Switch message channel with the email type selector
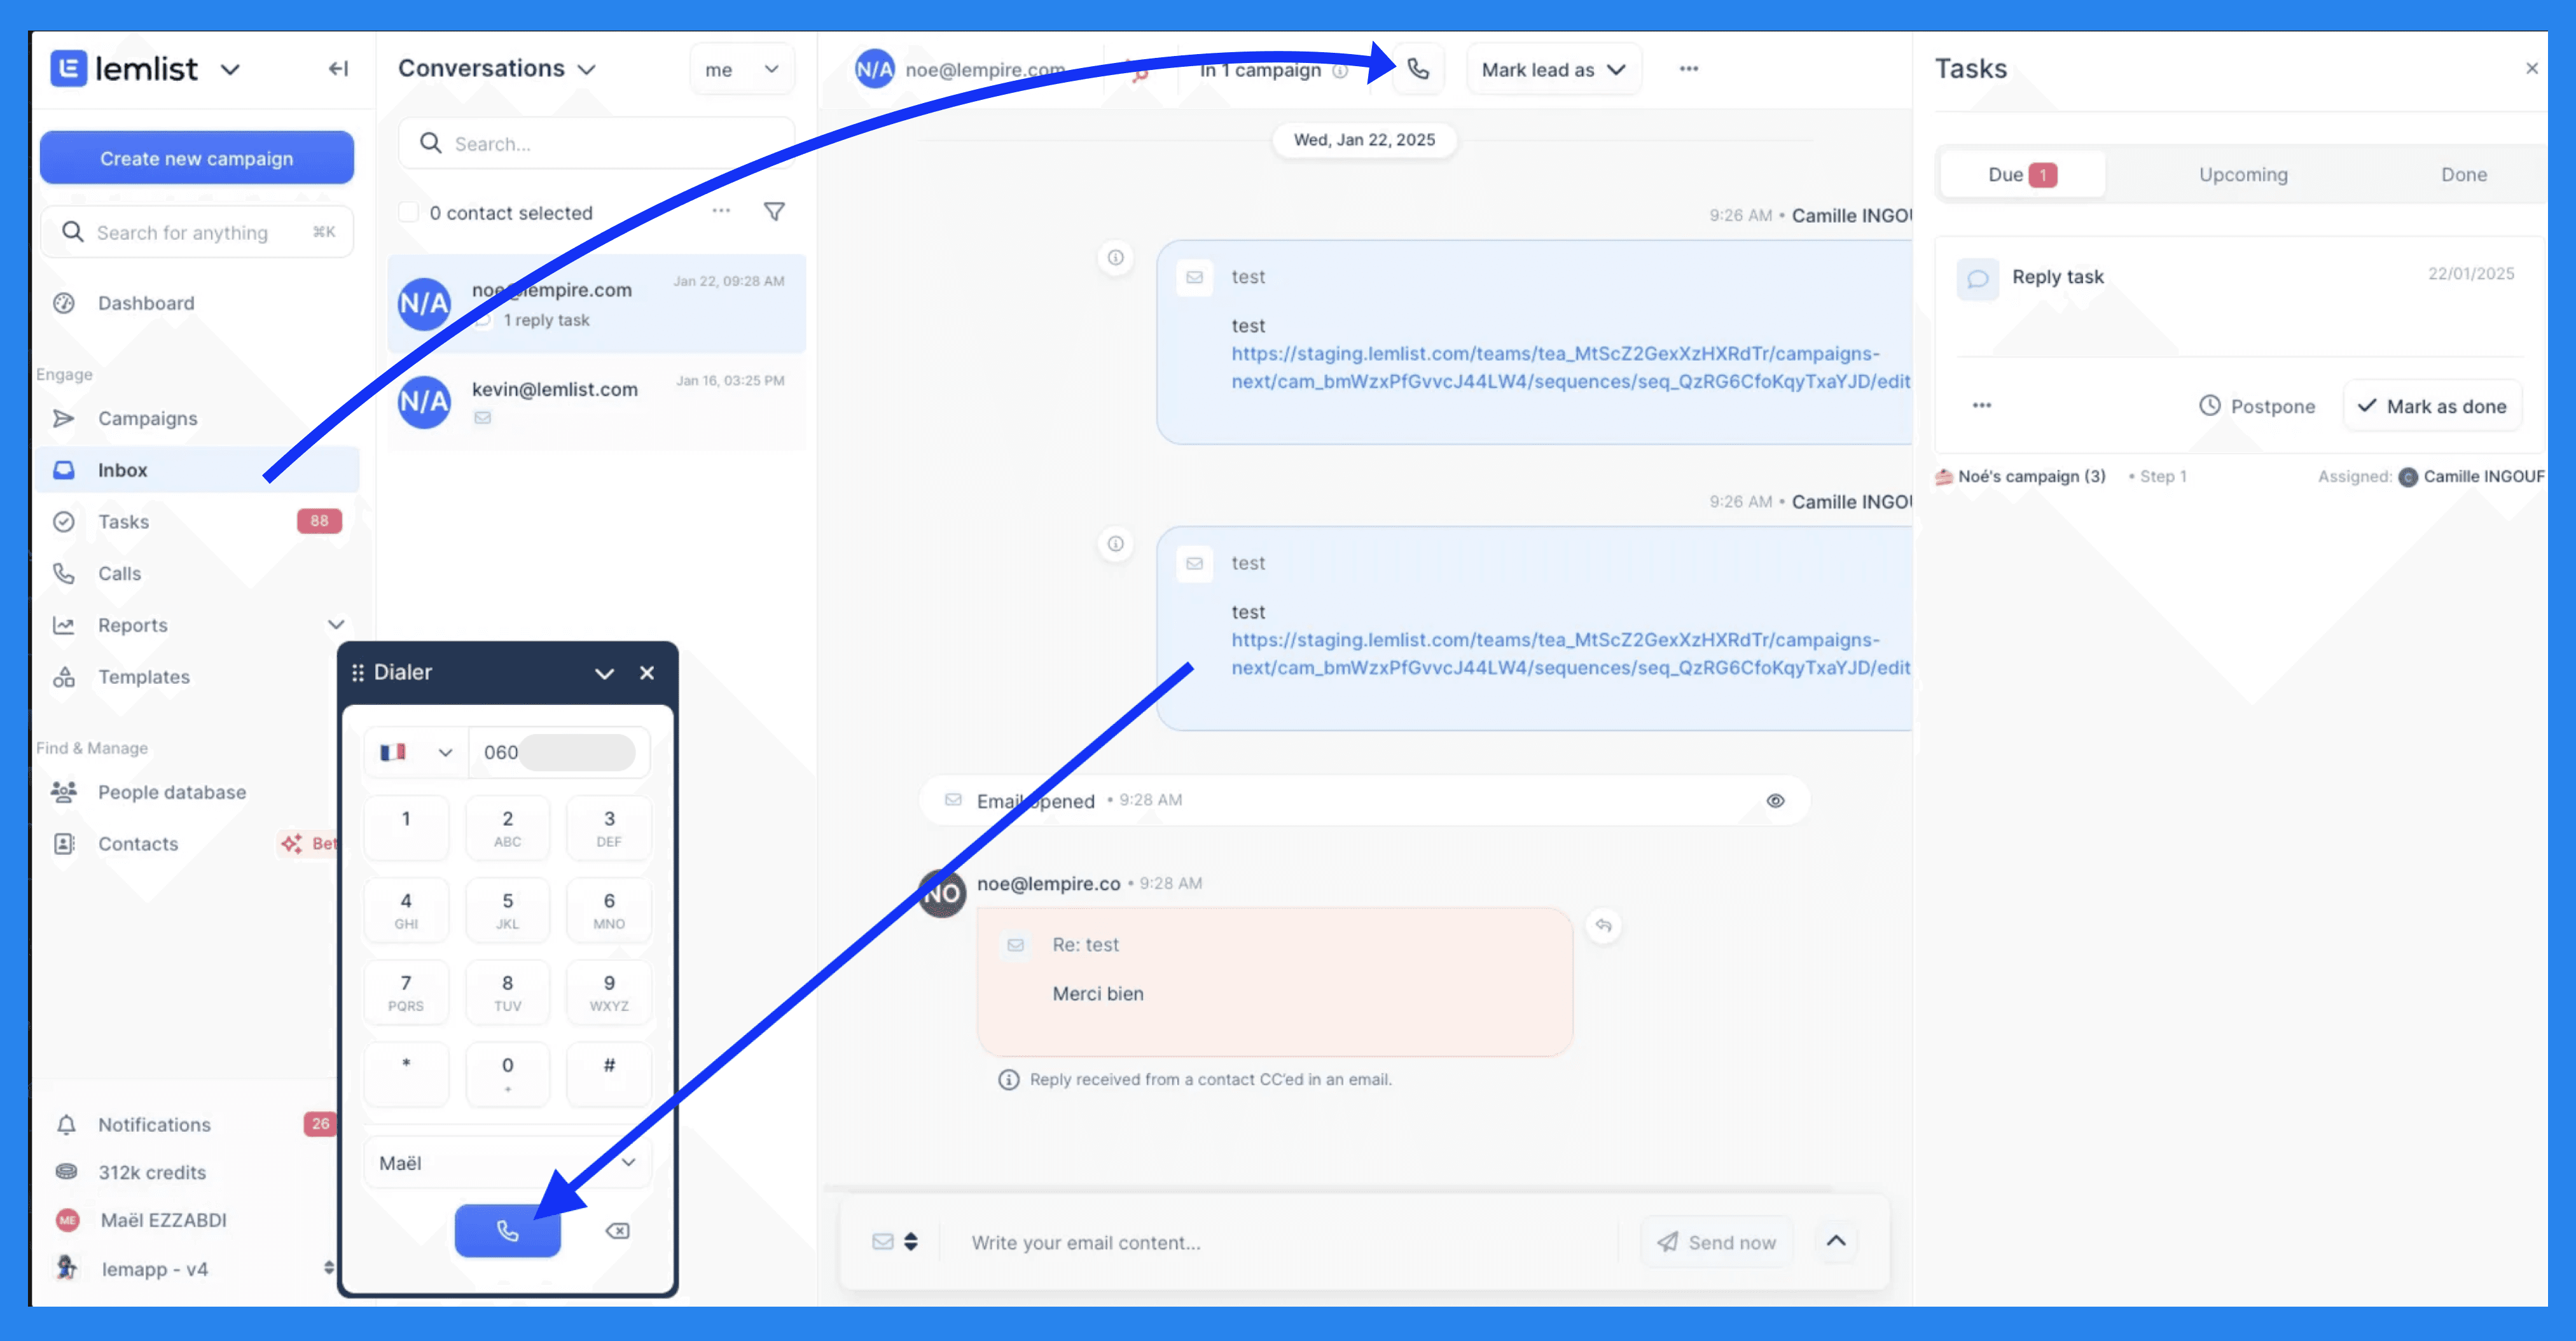This screenshot has height=1341, width=2576. 895,1241
